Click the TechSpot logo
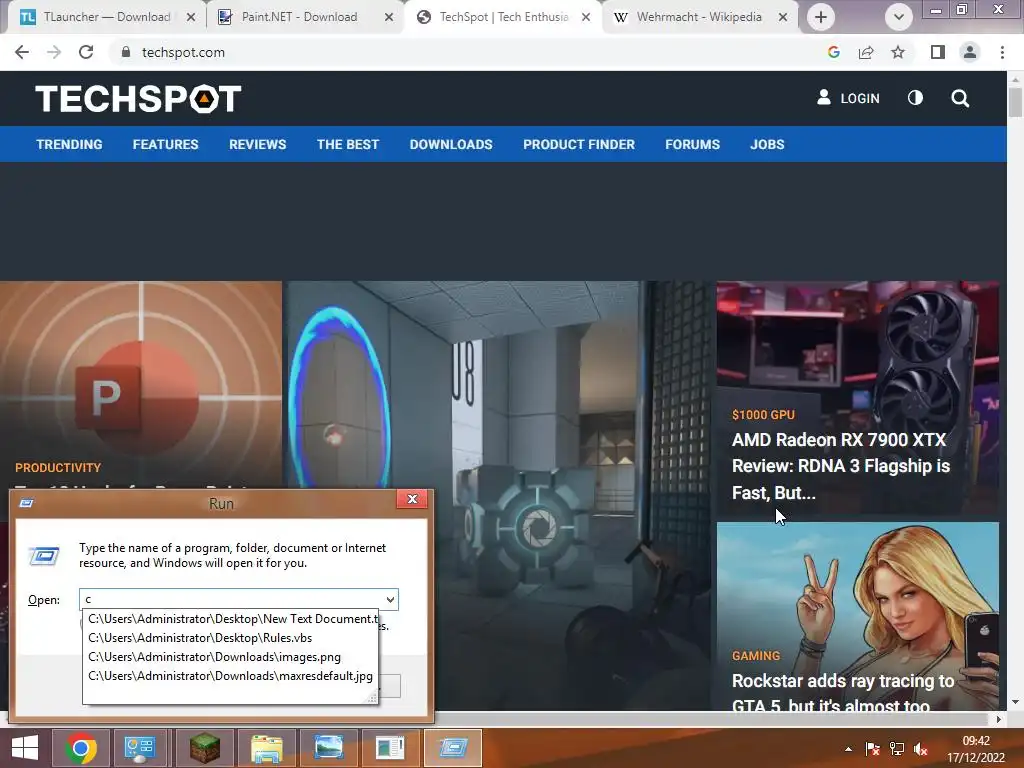 click(138, 99)
